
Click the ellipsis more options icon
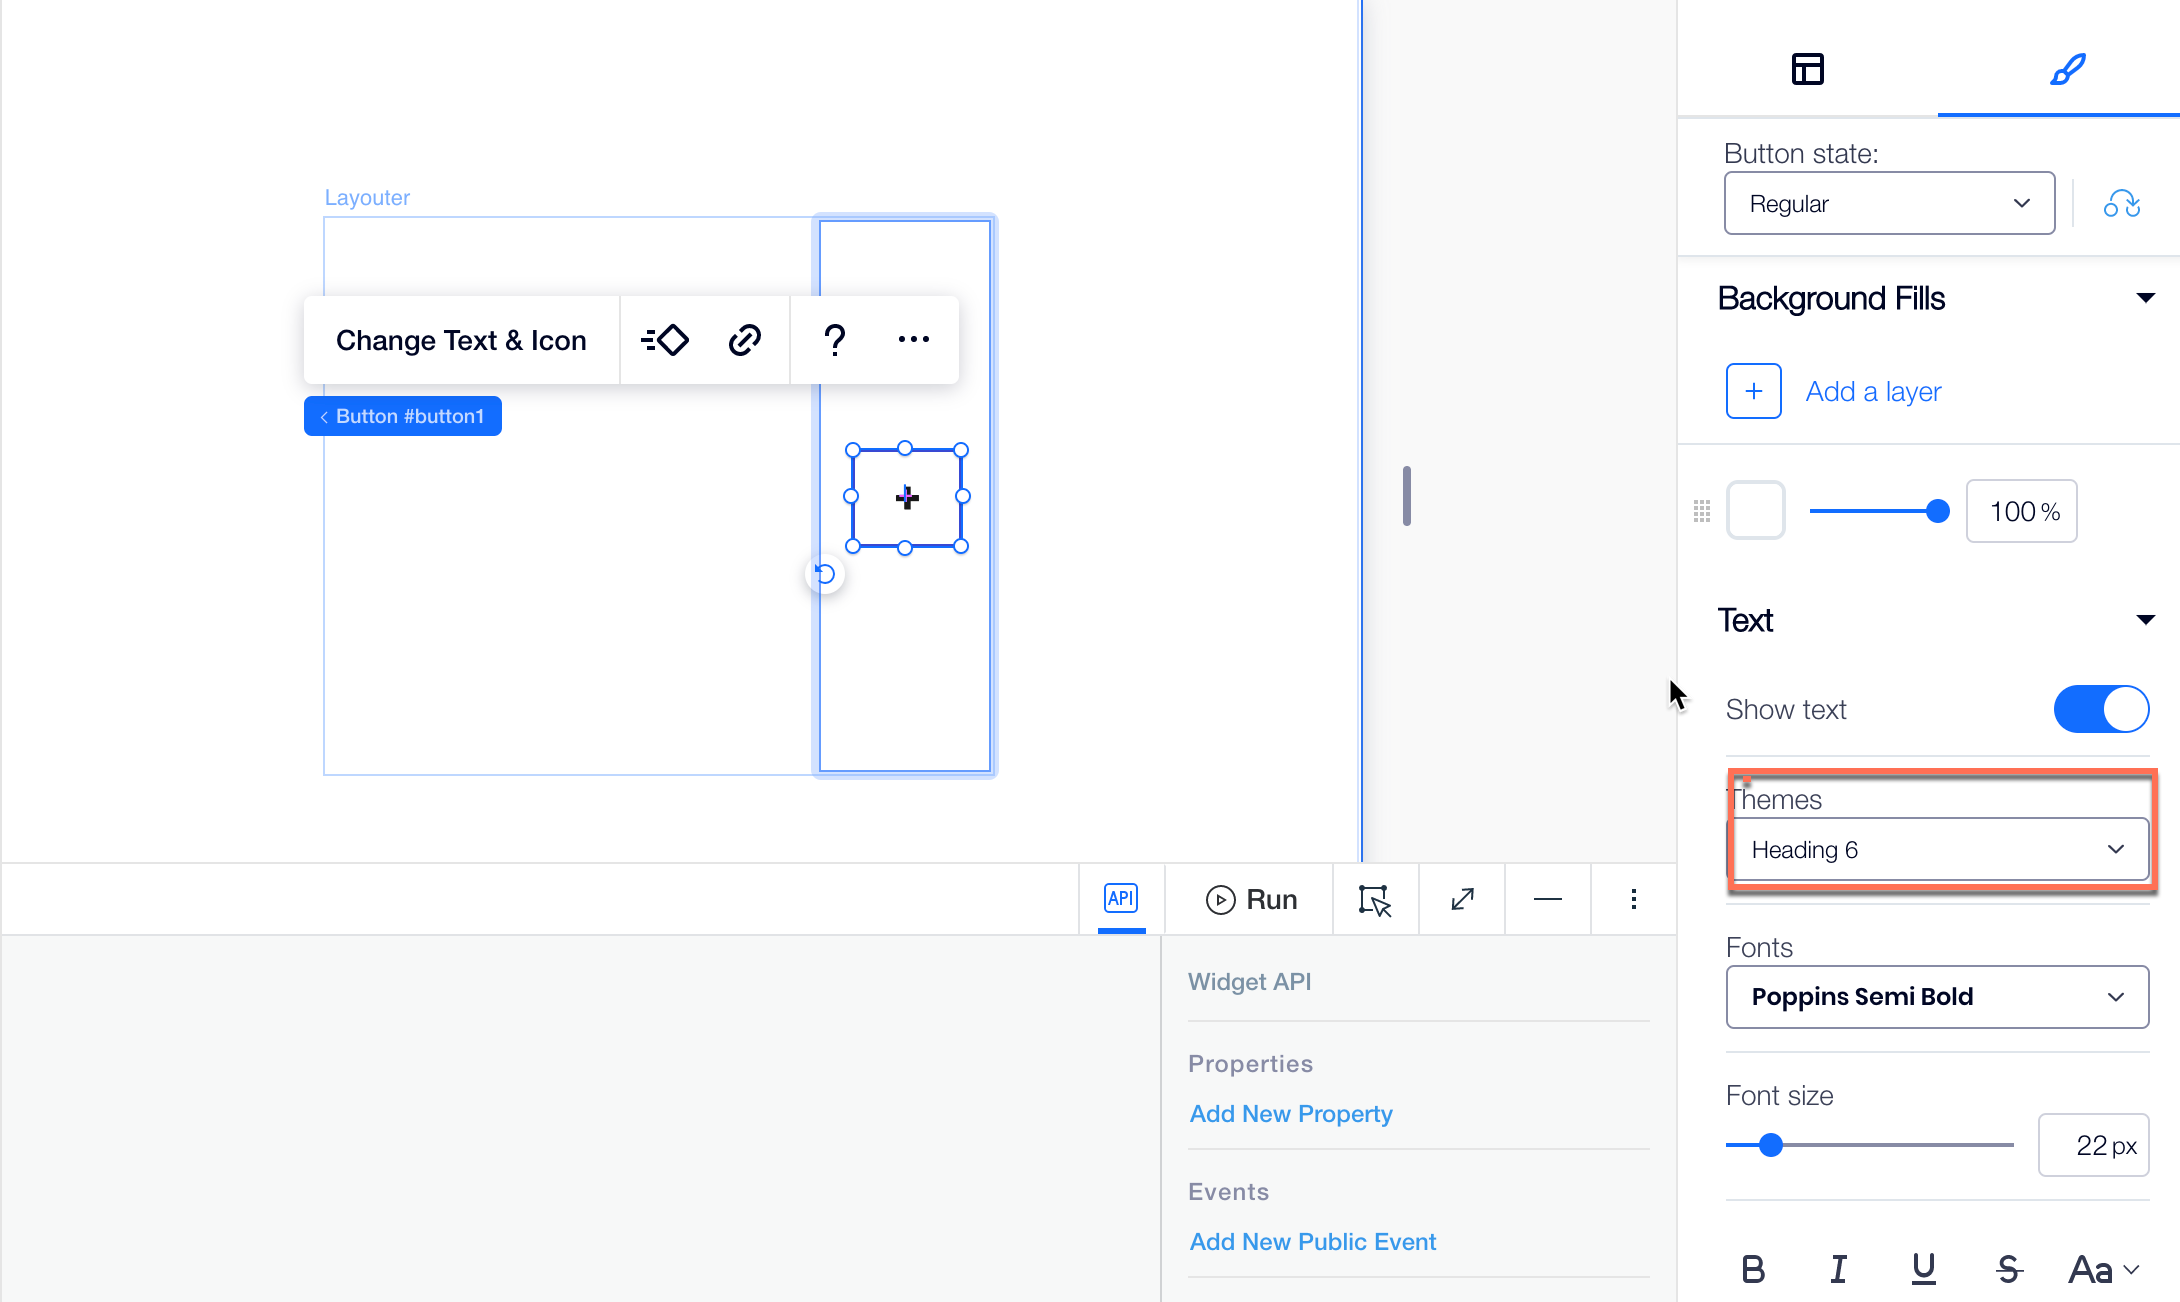tap(914, 339)
